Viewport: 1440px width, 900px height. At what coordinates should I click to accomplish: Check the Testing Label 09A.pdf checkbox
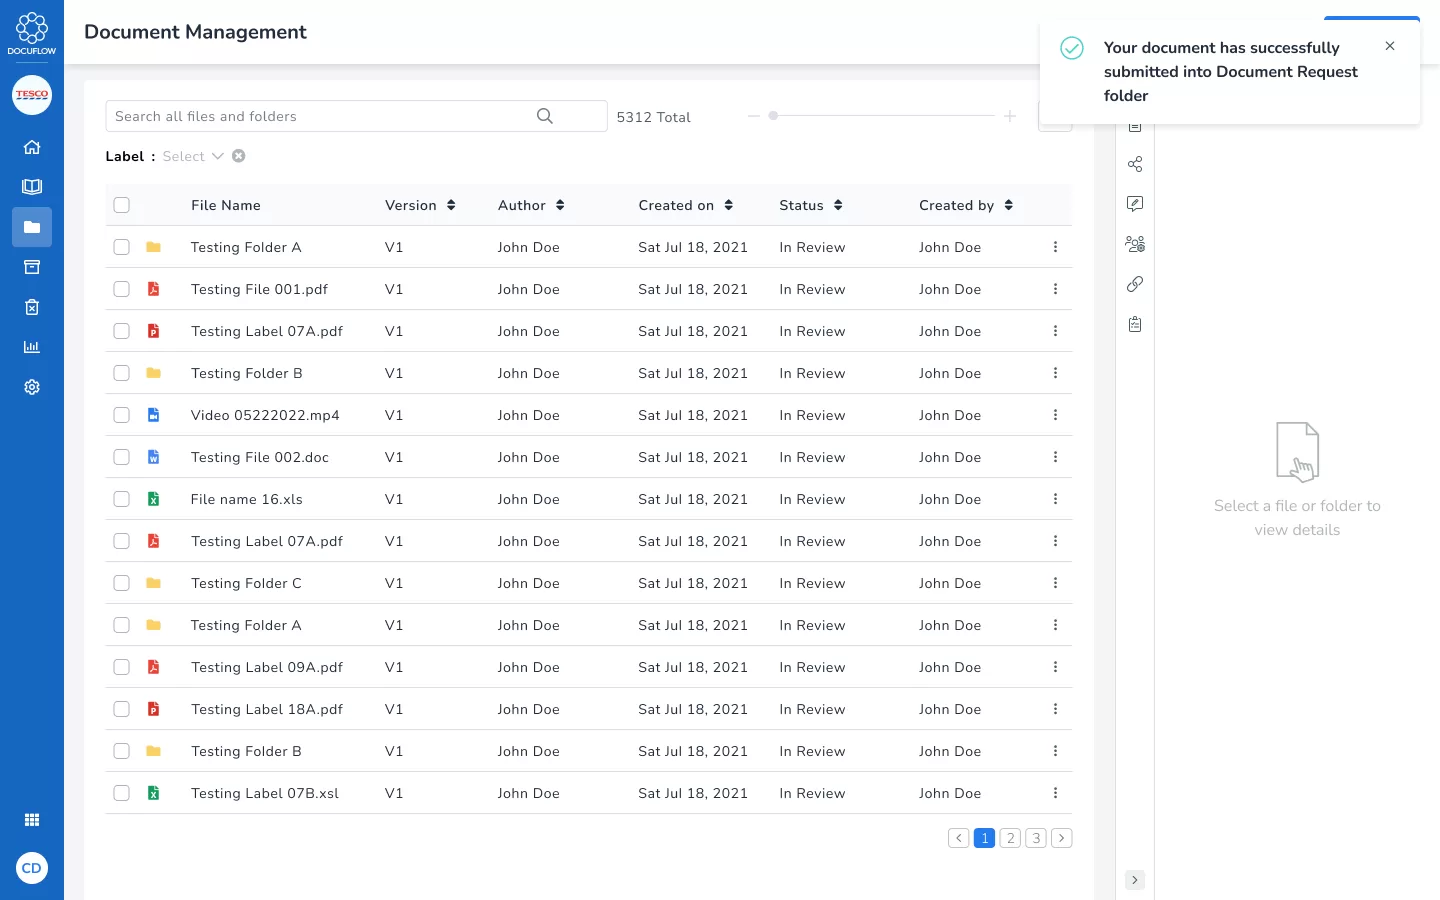coord(122,667)
